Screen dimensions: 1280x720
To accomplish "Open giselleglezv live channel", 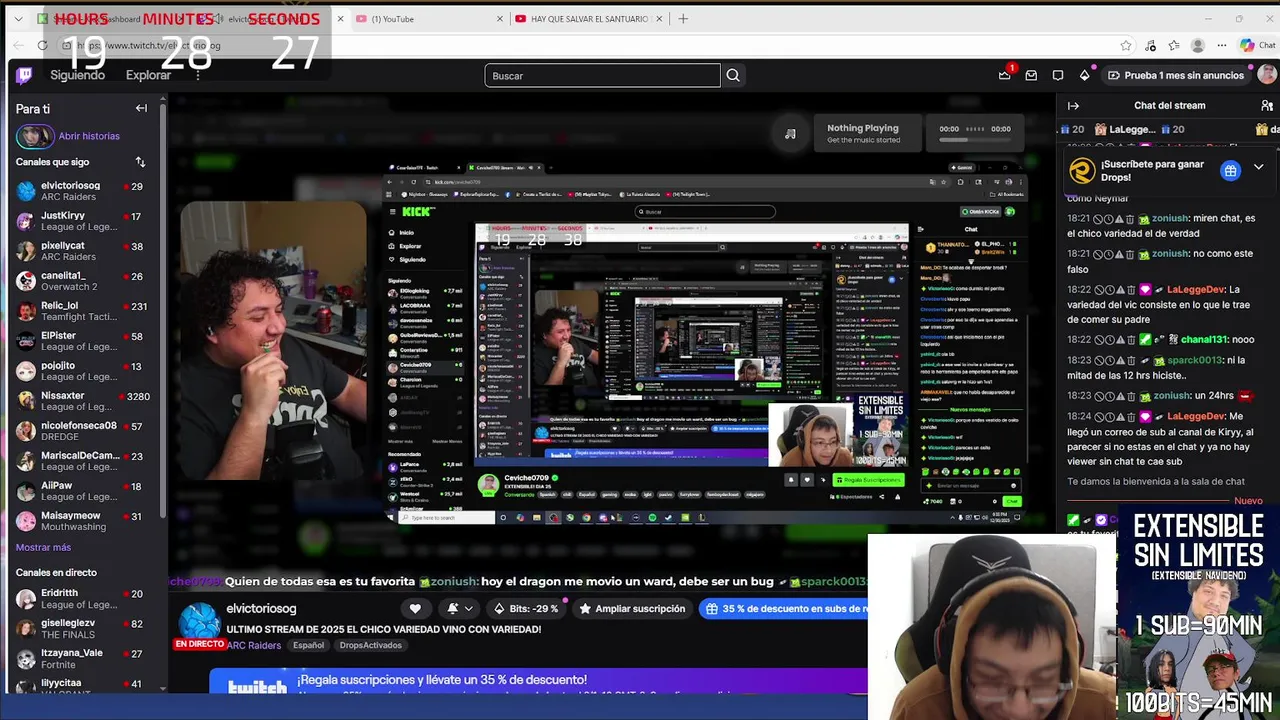I will click(x=83, y=628).
